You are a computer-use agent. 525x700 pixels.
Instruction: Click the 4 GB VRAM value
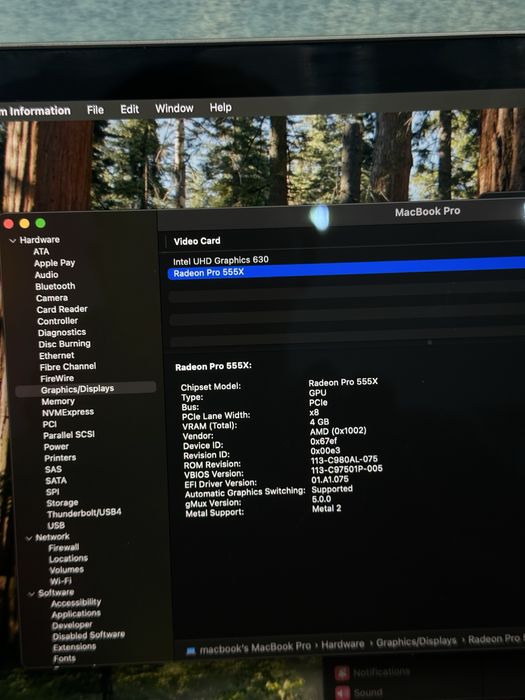319,422
